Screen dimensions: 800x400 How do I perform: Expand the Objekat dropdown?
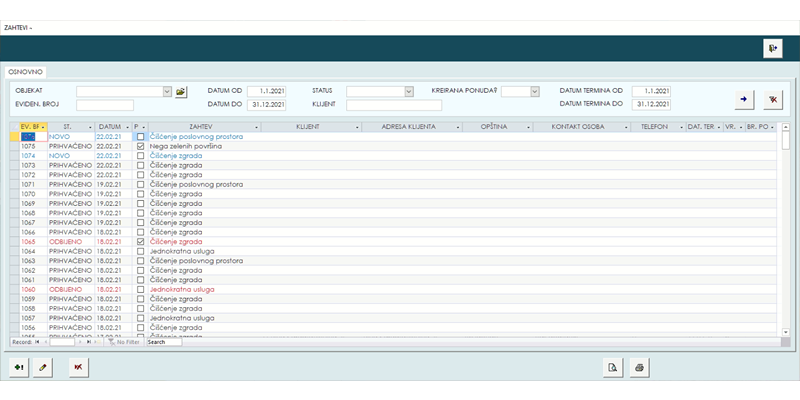[x=167, y=91]
